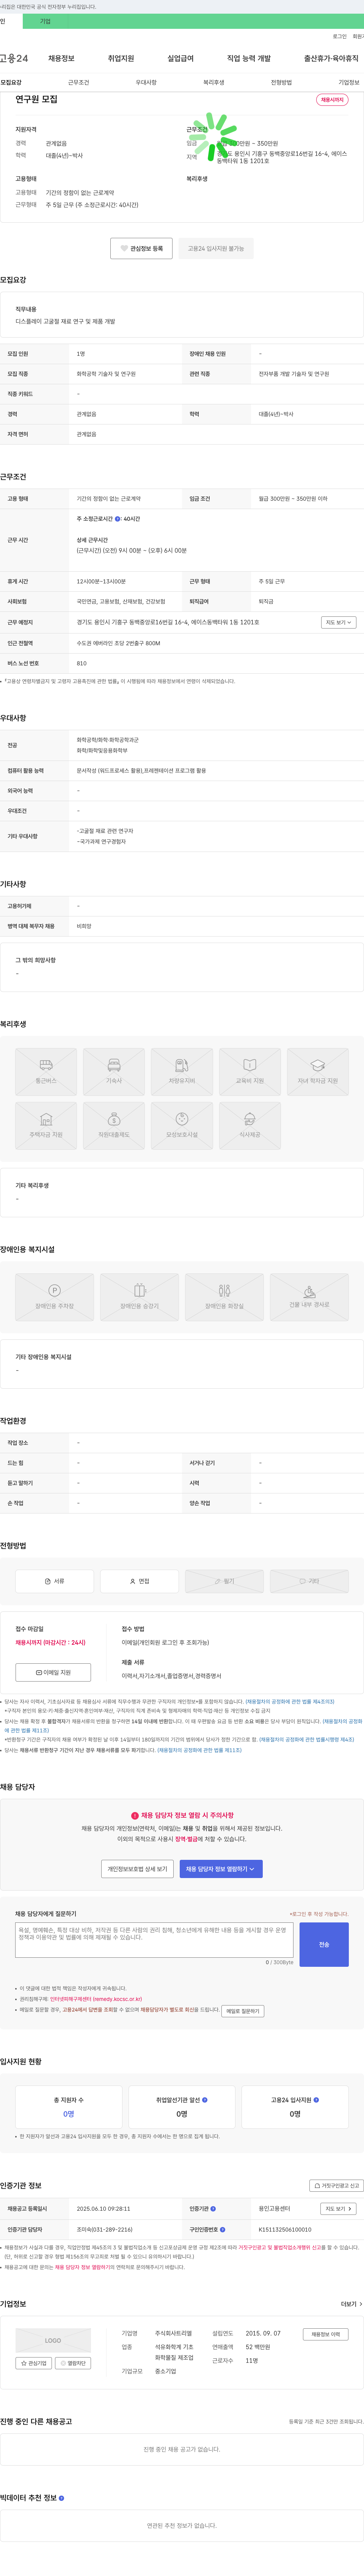Click 고용24 입사지원 불가능 button

216,248
